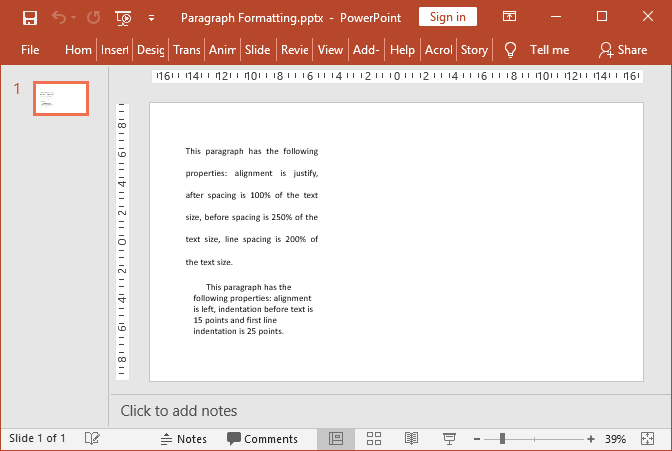Open the File tab
Image resolution: width=672 pixels, height=451 pixels.
click(30, 49)
